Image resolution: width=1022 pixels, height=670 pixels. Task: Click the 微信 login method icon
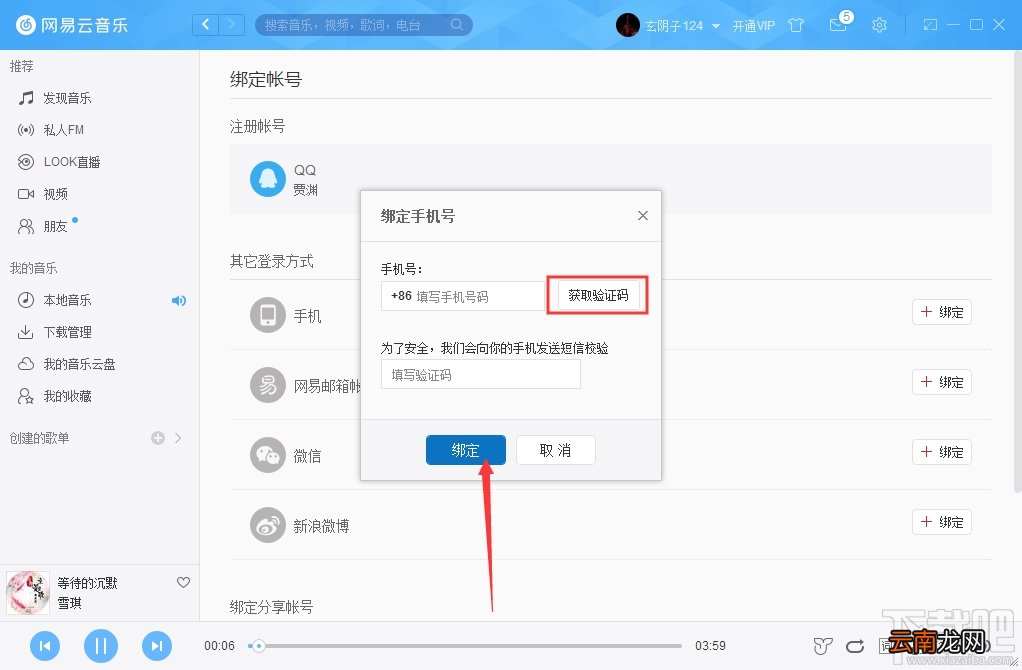click(x=268, y=455)
